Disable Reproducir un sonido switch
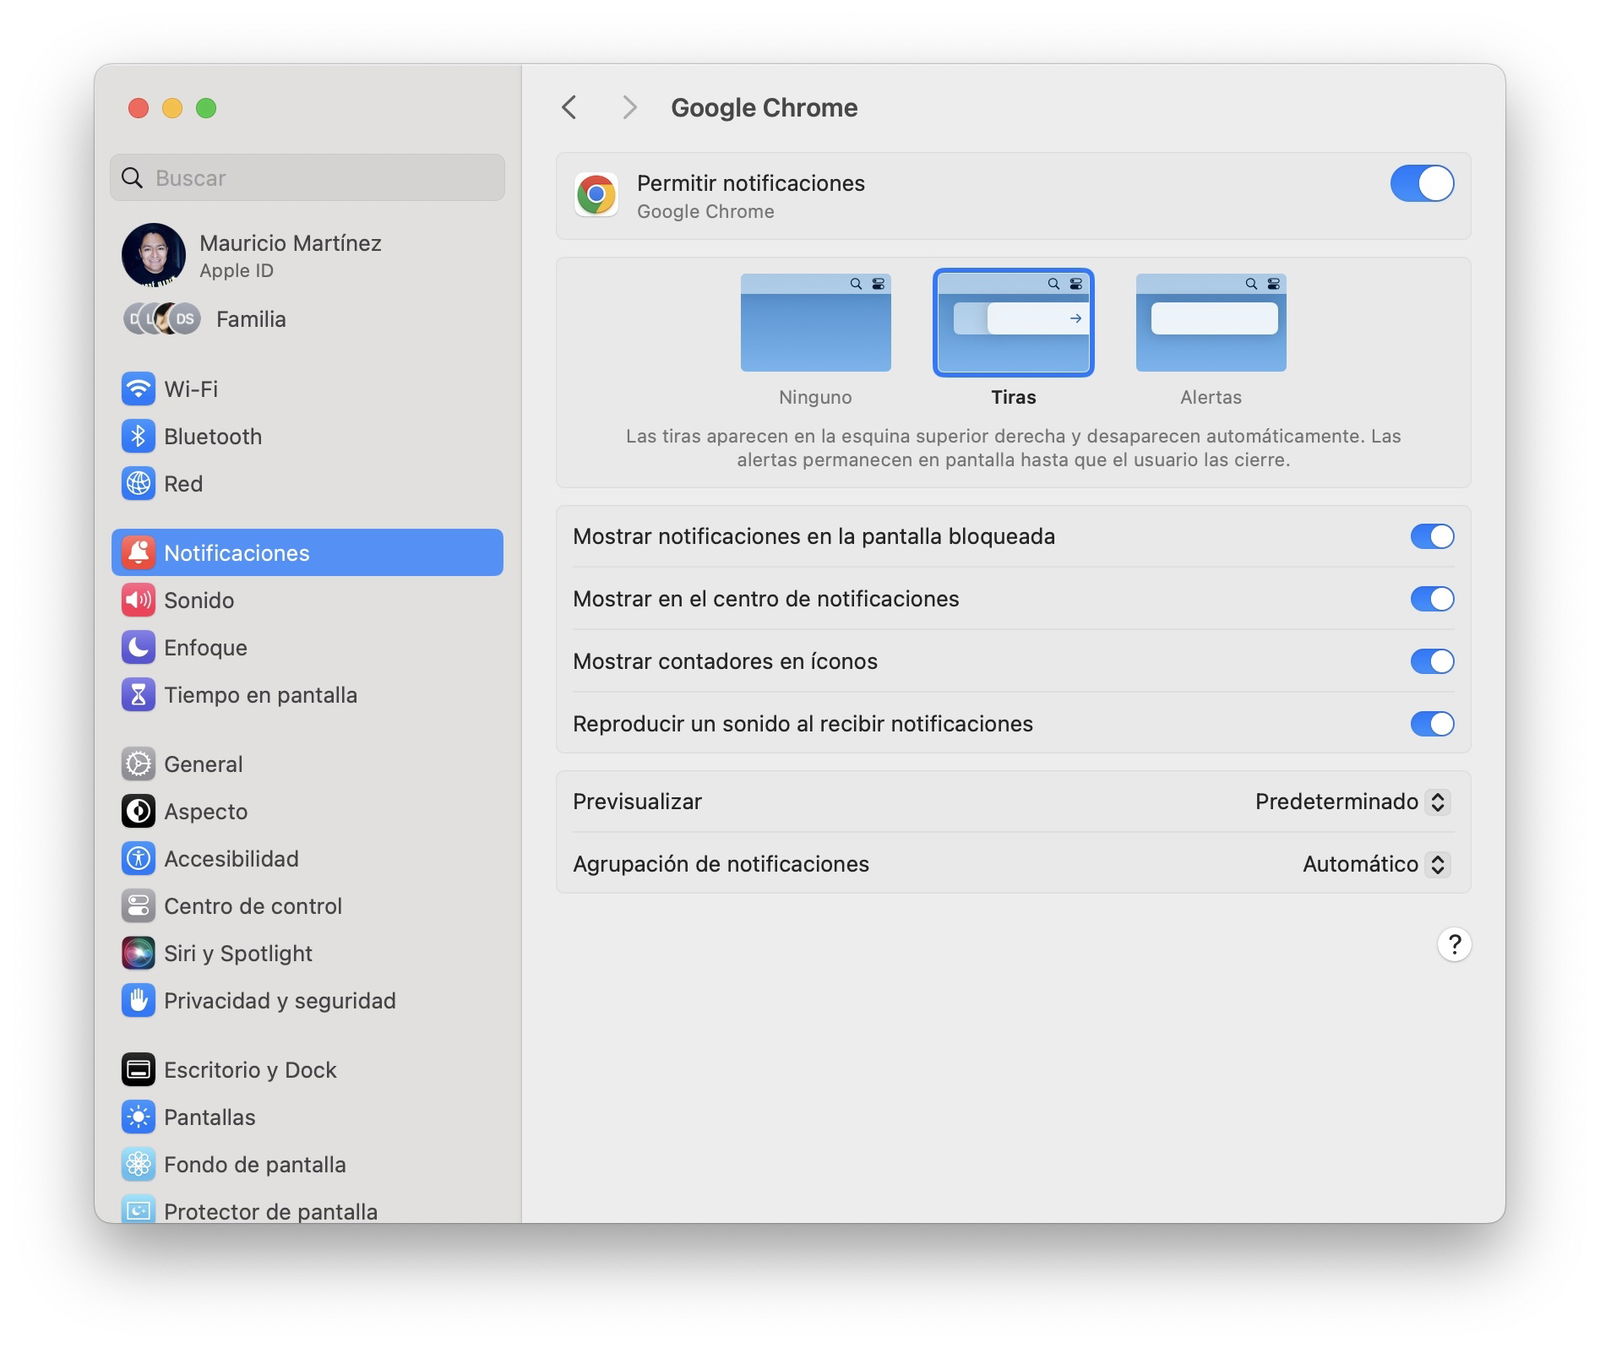This screenshot has width=1600, height=1348. pos(1432,724)
